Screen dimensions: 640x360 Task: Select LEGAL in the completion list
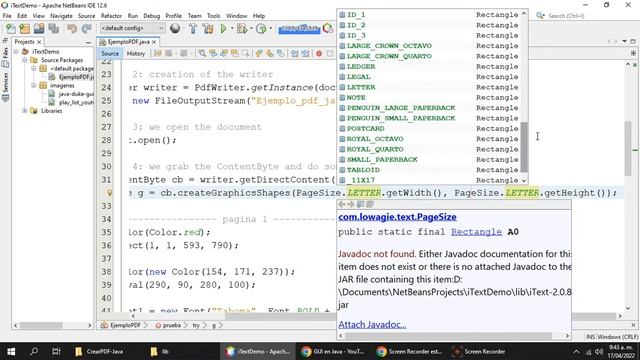tap(429, 77)
